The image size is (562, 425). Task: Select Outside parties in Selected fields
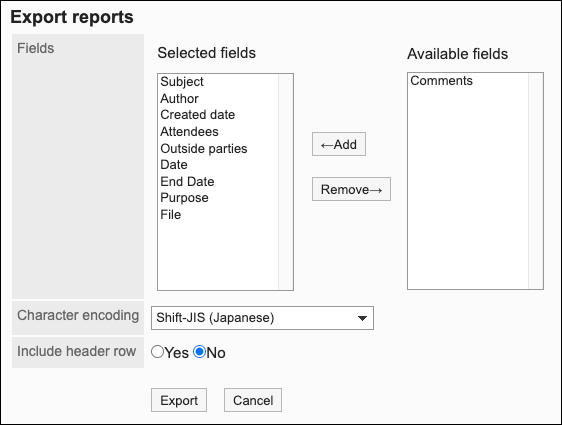coord(218,148)
